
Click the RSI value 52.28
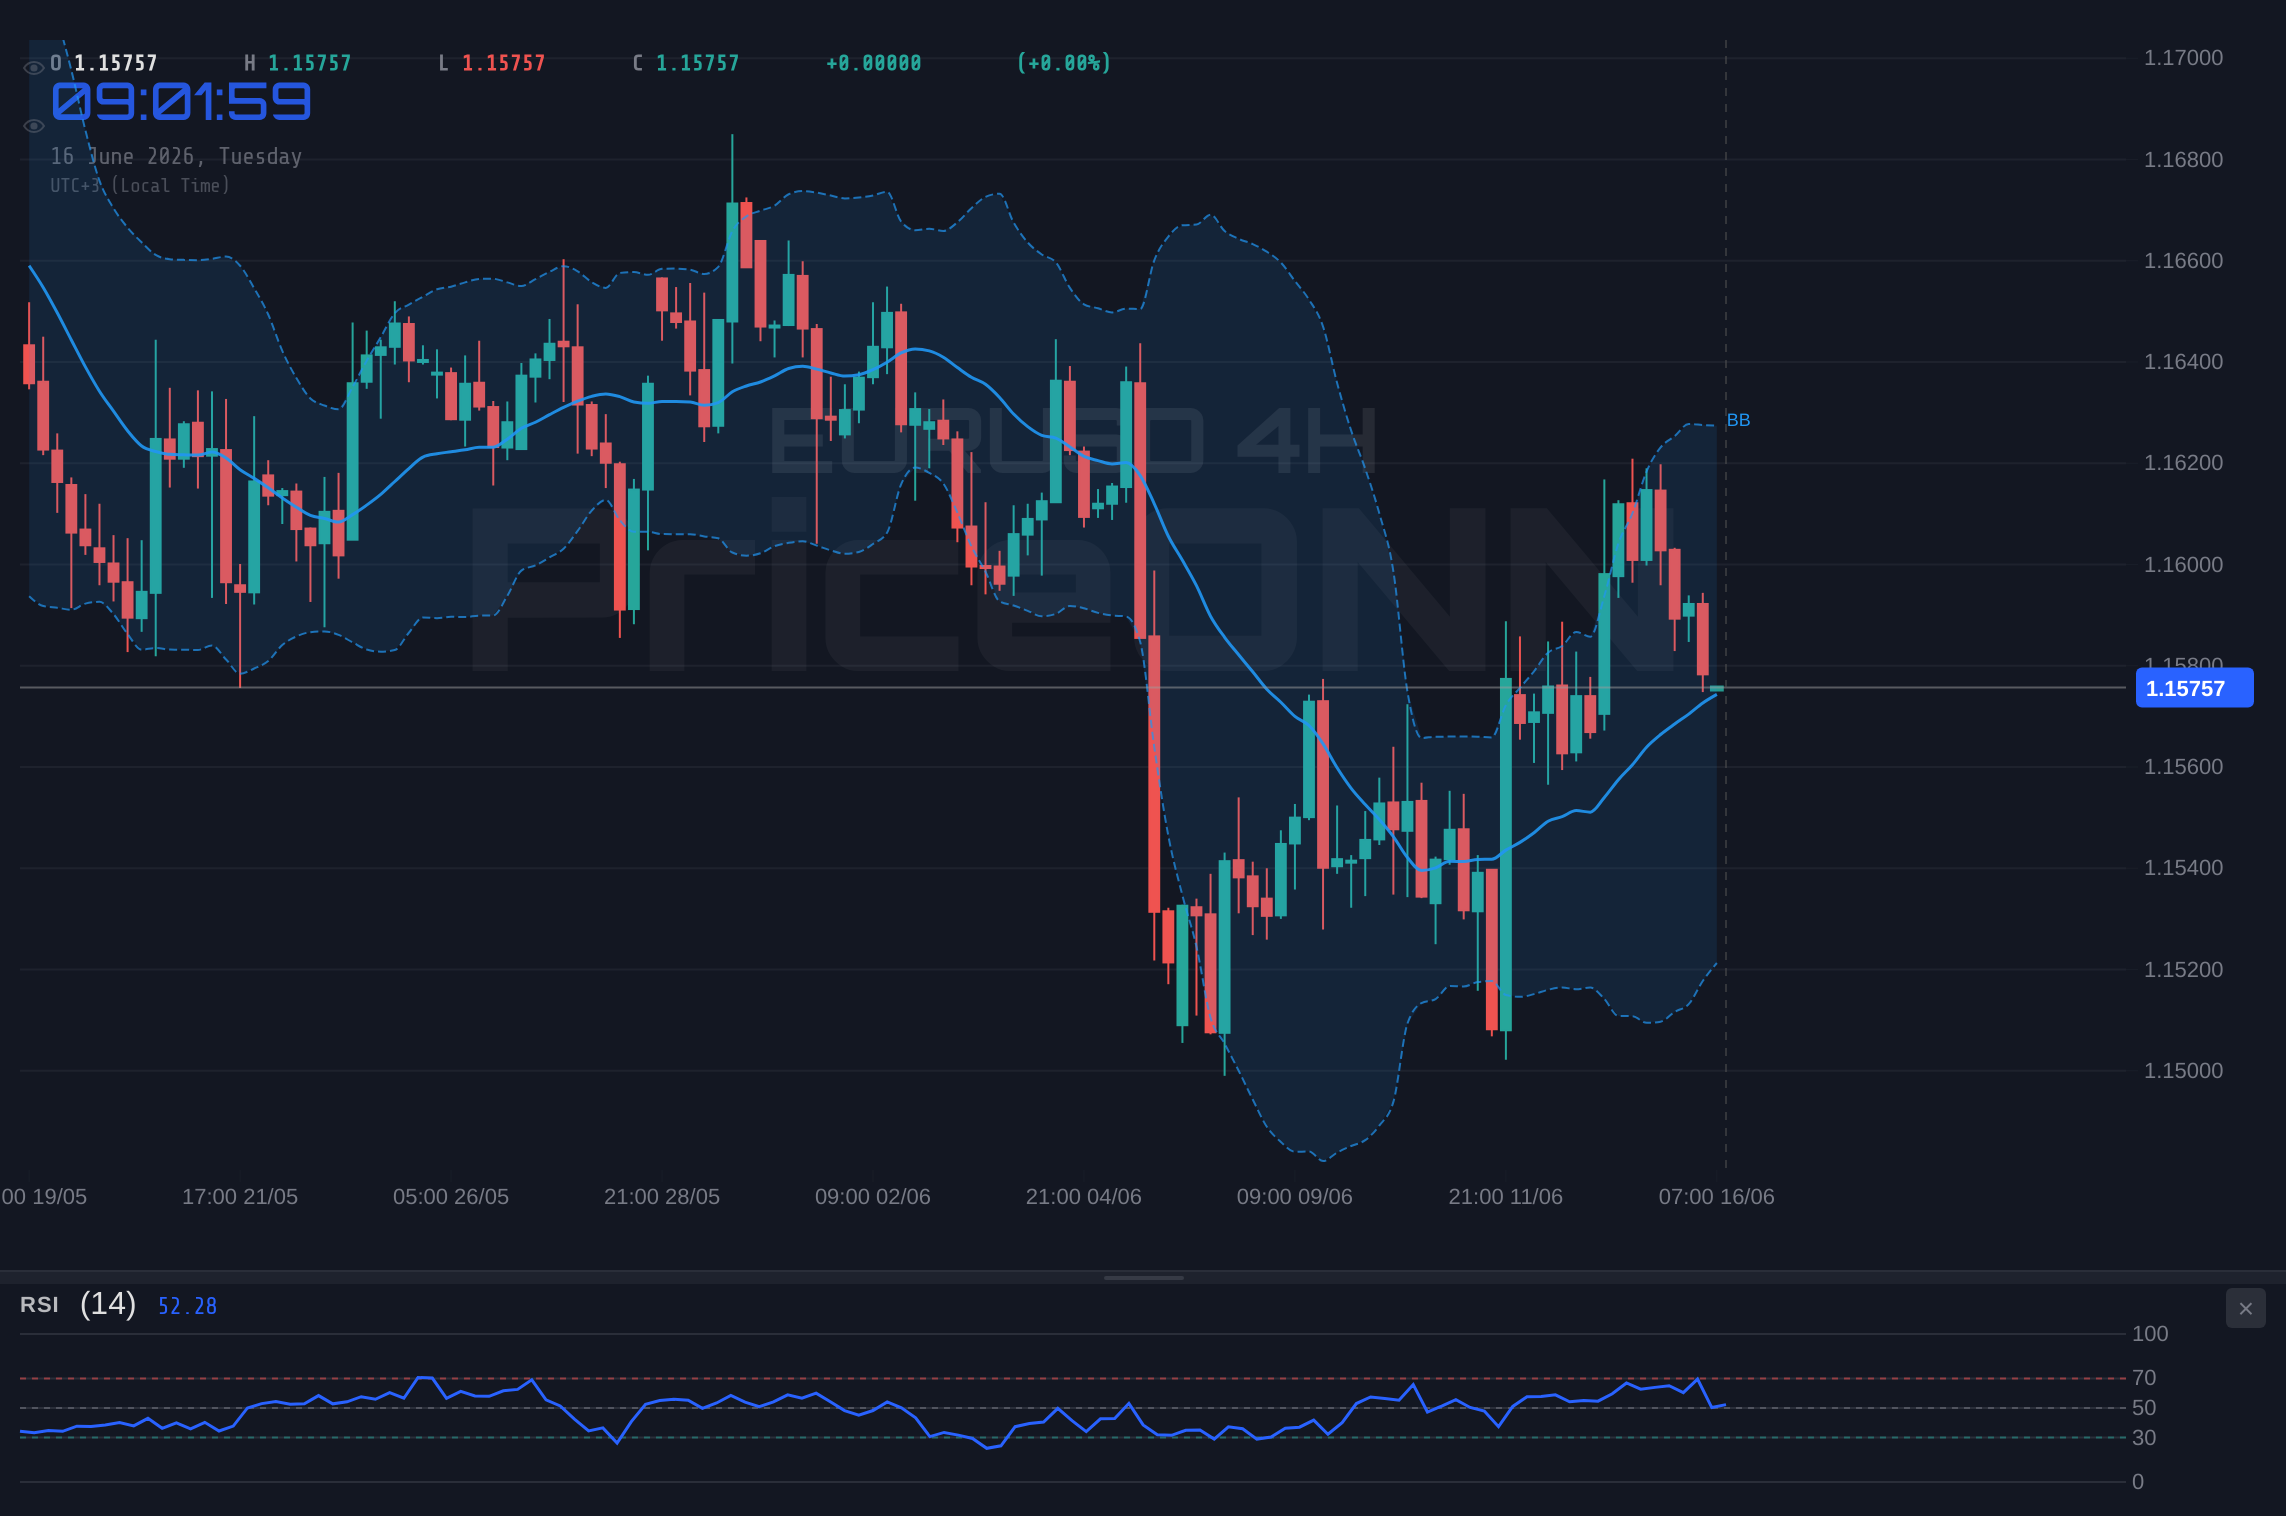pyautogui.click(x=187, y=1306)
